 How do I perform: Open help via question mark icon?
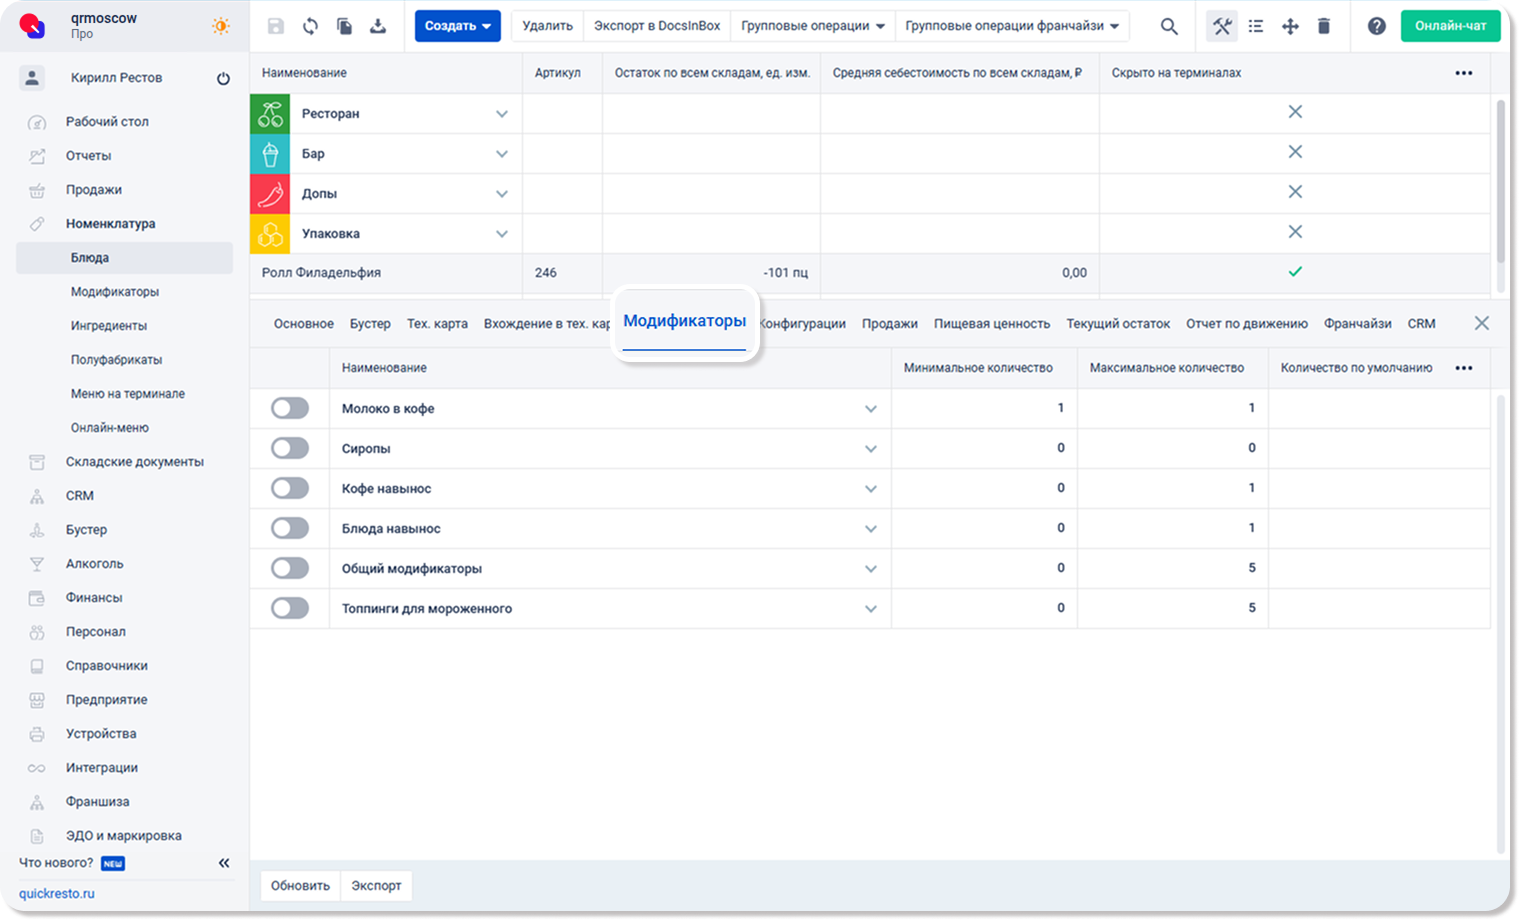click(1377, 26)
